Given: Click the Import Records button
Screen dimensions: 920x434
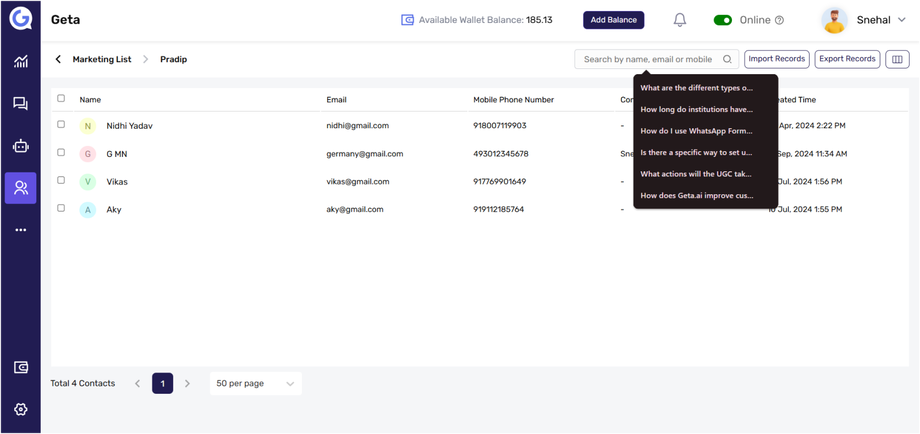Looking at the screenshot, I should (777, 59).
